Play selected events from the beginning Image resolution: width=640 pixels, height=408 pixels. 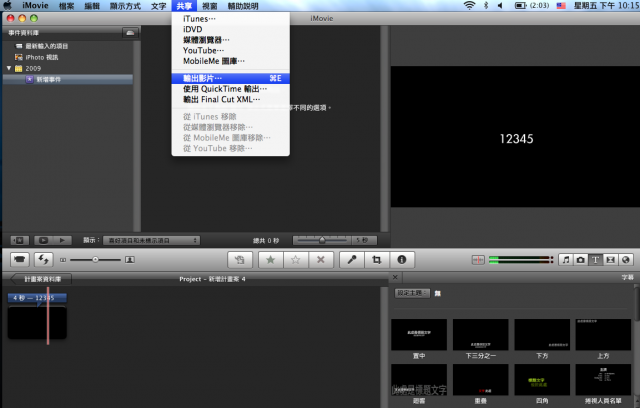(x=62, y=240)
